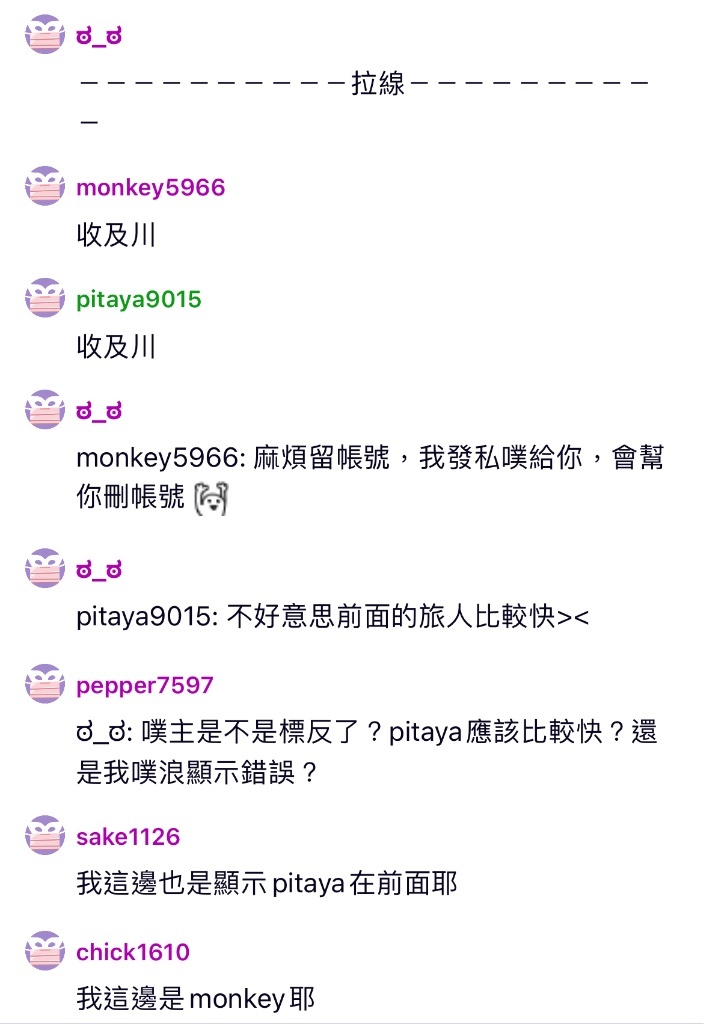Open avatar of first ಠ_ಠ post
704x1024 pixels.
click(x=45, y=35)
